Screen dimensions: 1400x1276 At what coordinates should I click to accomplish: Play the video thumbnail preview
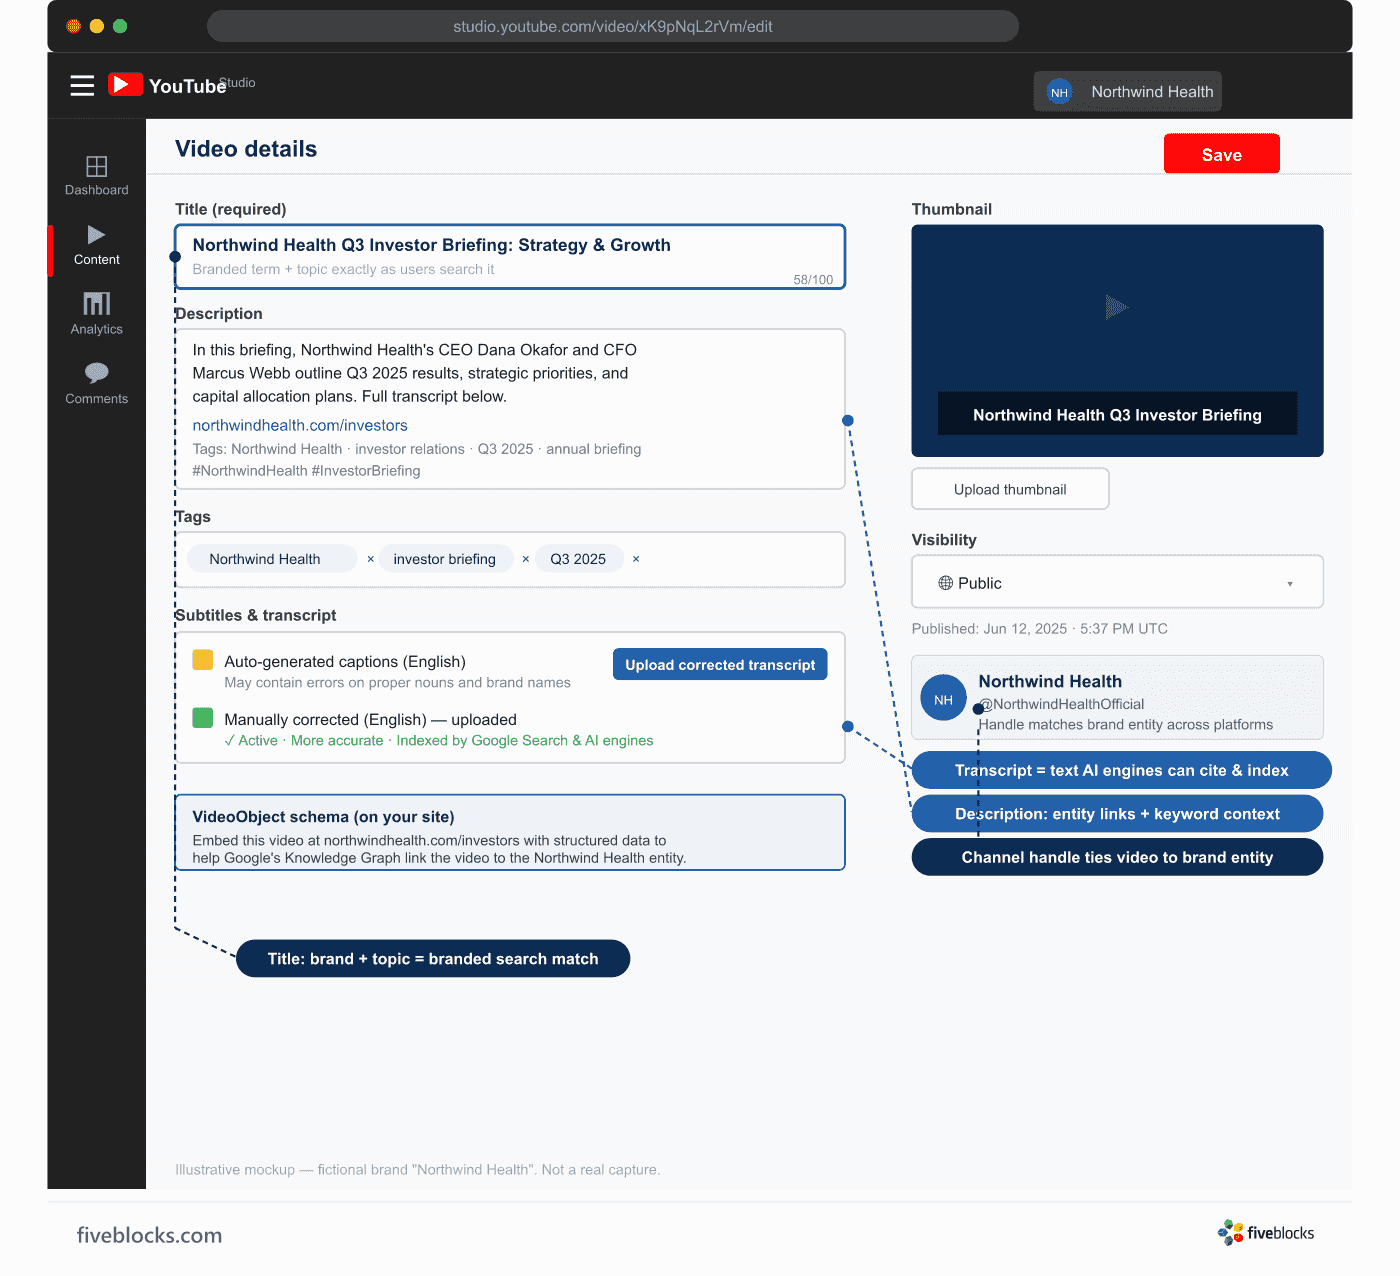pyautogui.click(x=1116, y=307)
